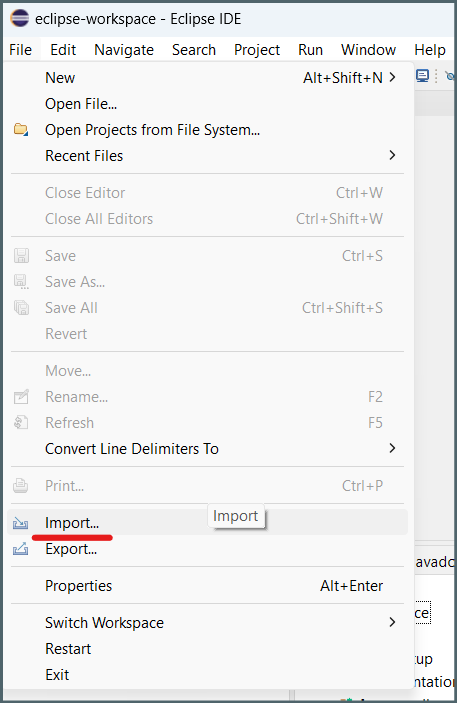Viewport: 457px width, 703px height.
Task: Click the Eclipse logo in title bar
Action: [20, 19]
